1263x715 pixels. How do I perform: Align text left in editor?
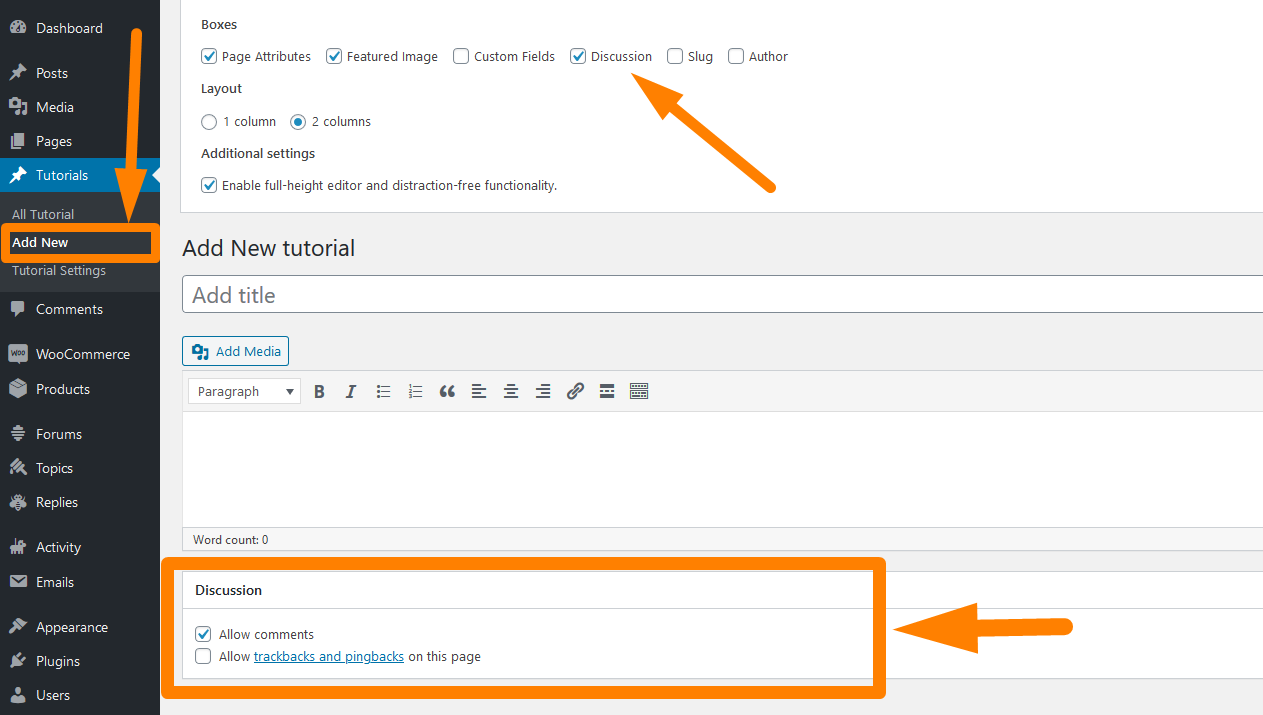(x=479, y=392)
